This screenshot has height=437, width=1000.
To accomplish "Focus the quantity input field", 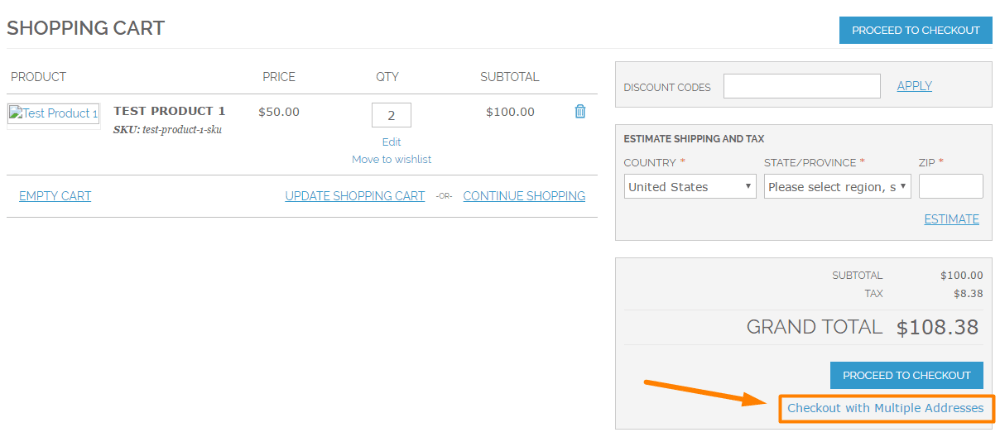I will (x=391, y=115).
